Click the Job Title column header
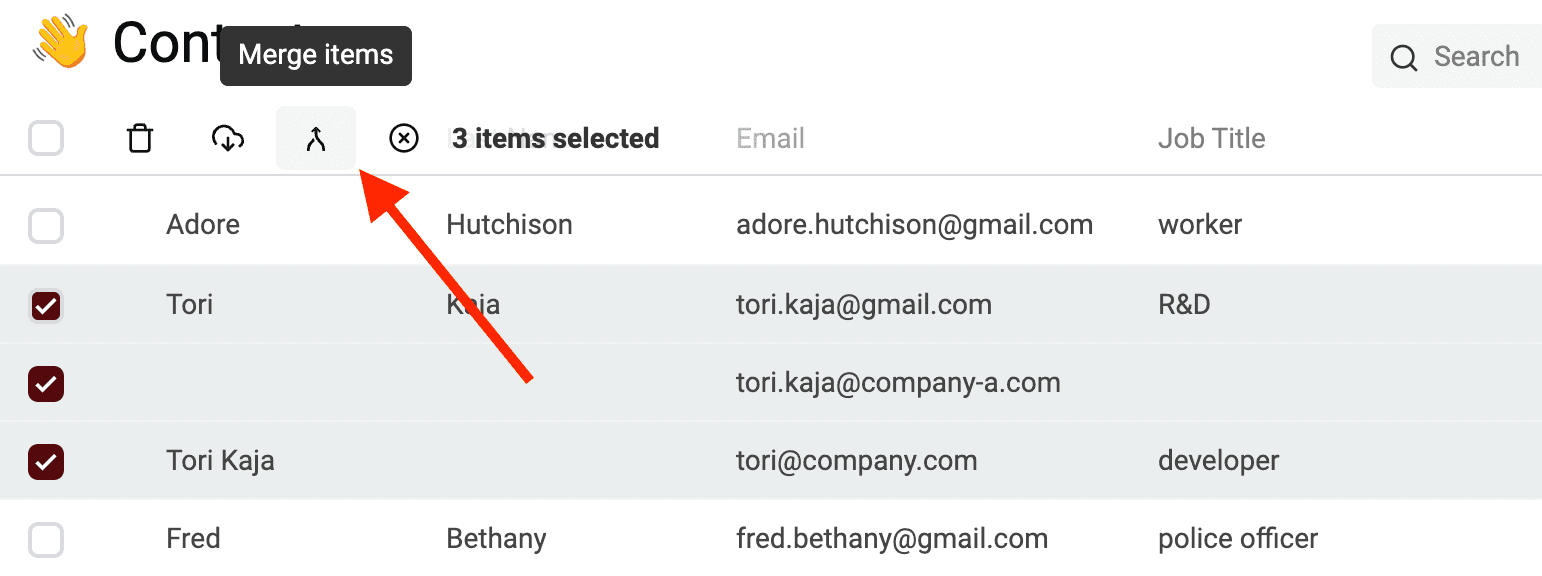 pos(1211,139)
